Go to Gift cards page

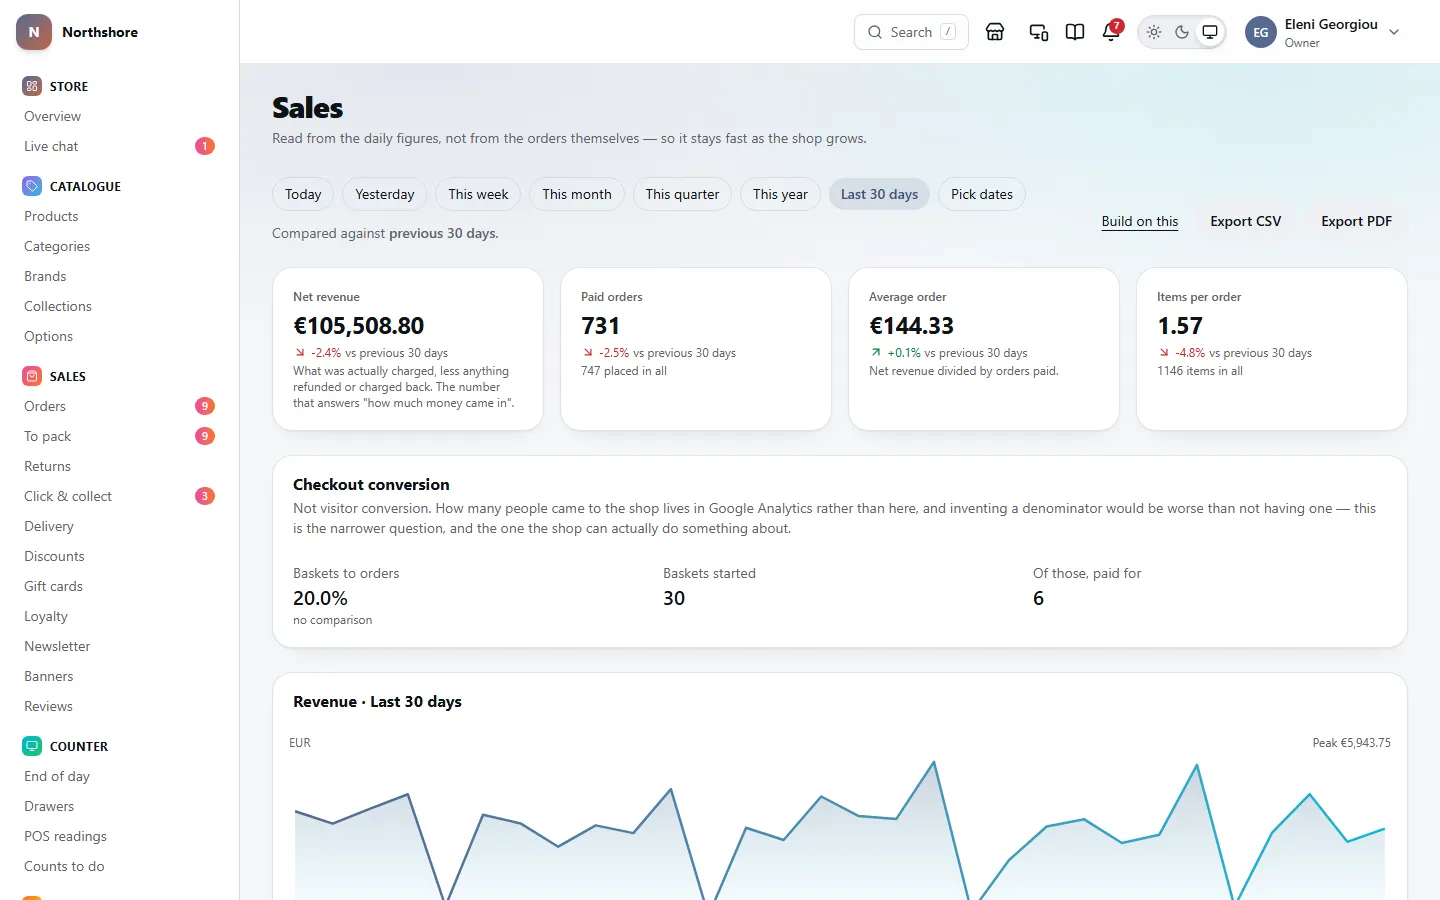53,586
